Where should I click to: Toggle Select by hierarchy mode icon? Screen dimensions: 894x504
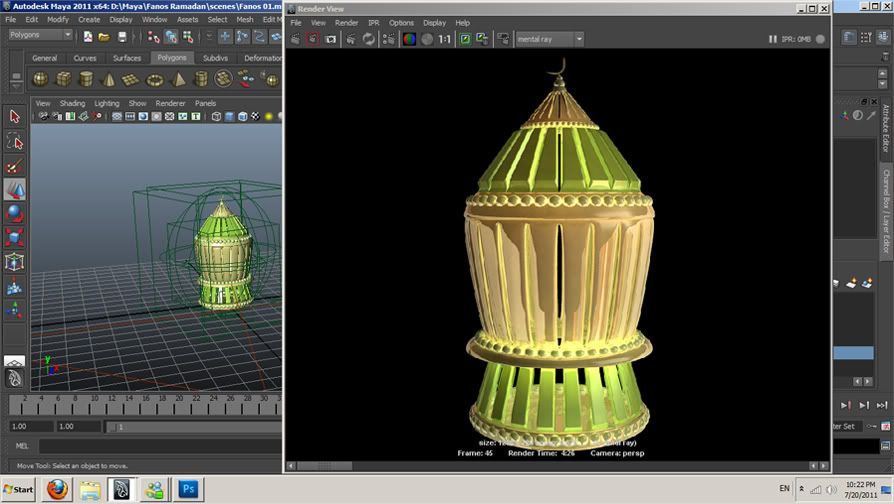[x=154, y=37]
